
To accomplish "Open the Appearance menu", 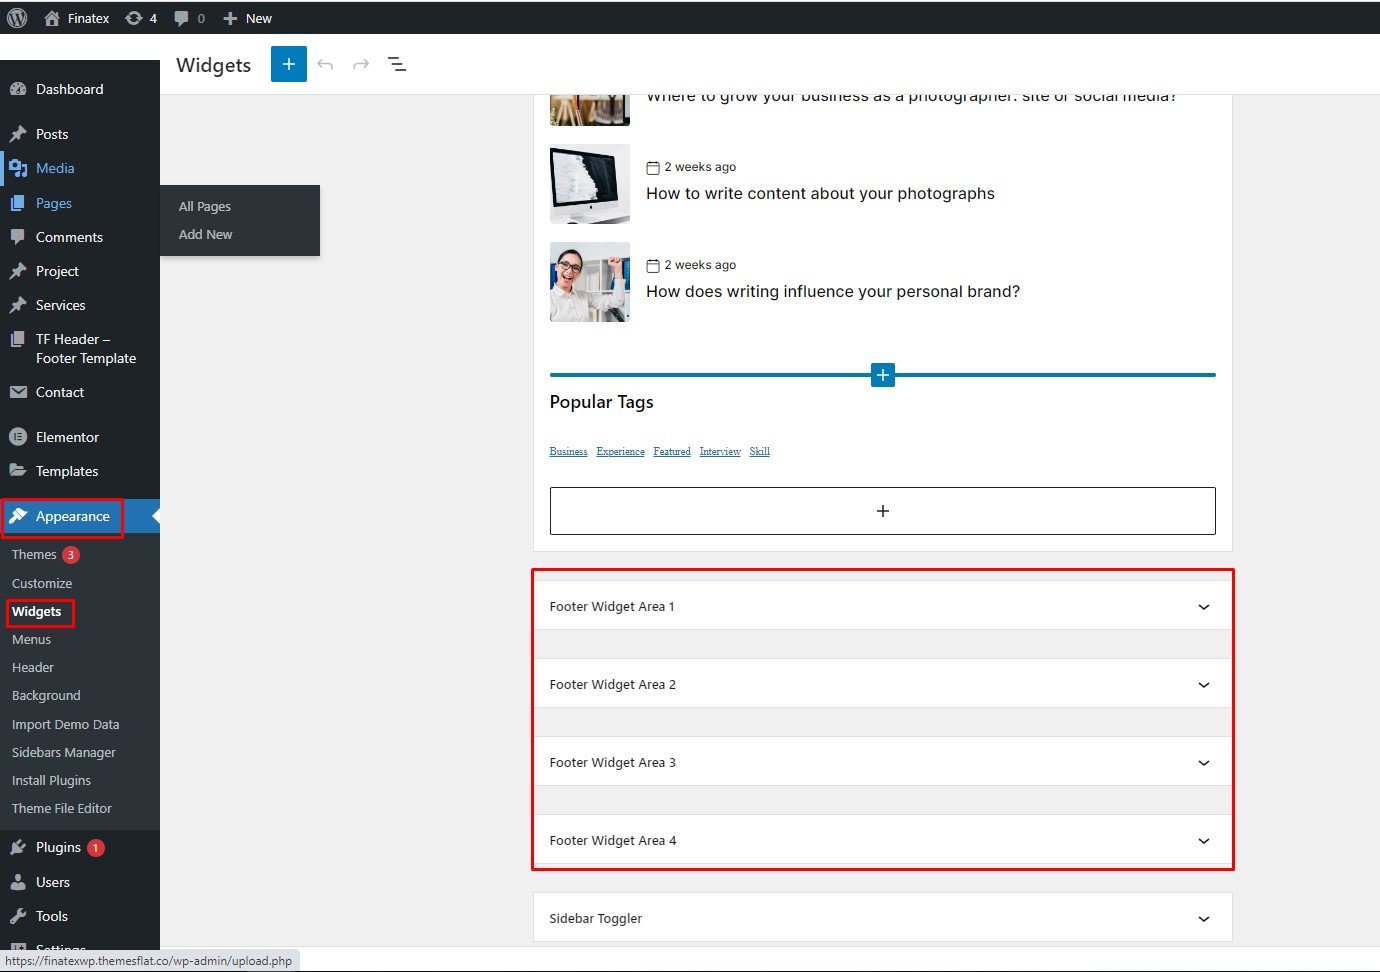I will [x=72, y=516].
